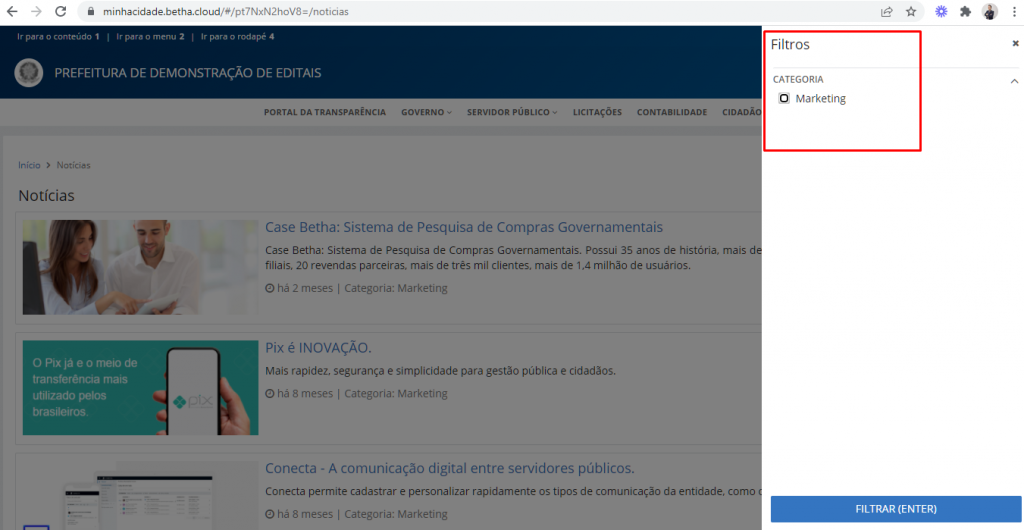Image resolution: width=1024 pixels, height=530 pixels.
Task: Close the Filtros panel with the X
Action: pos(1015,43)
